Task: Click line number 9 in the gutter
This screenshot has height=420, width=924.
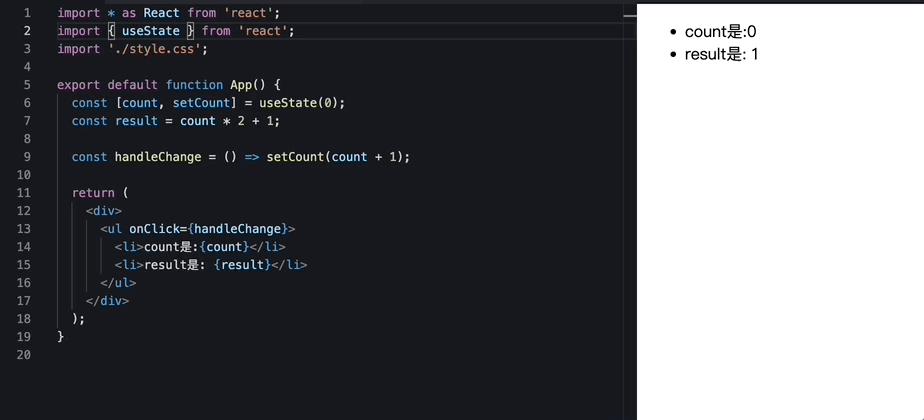Action: tap(27, 157)
